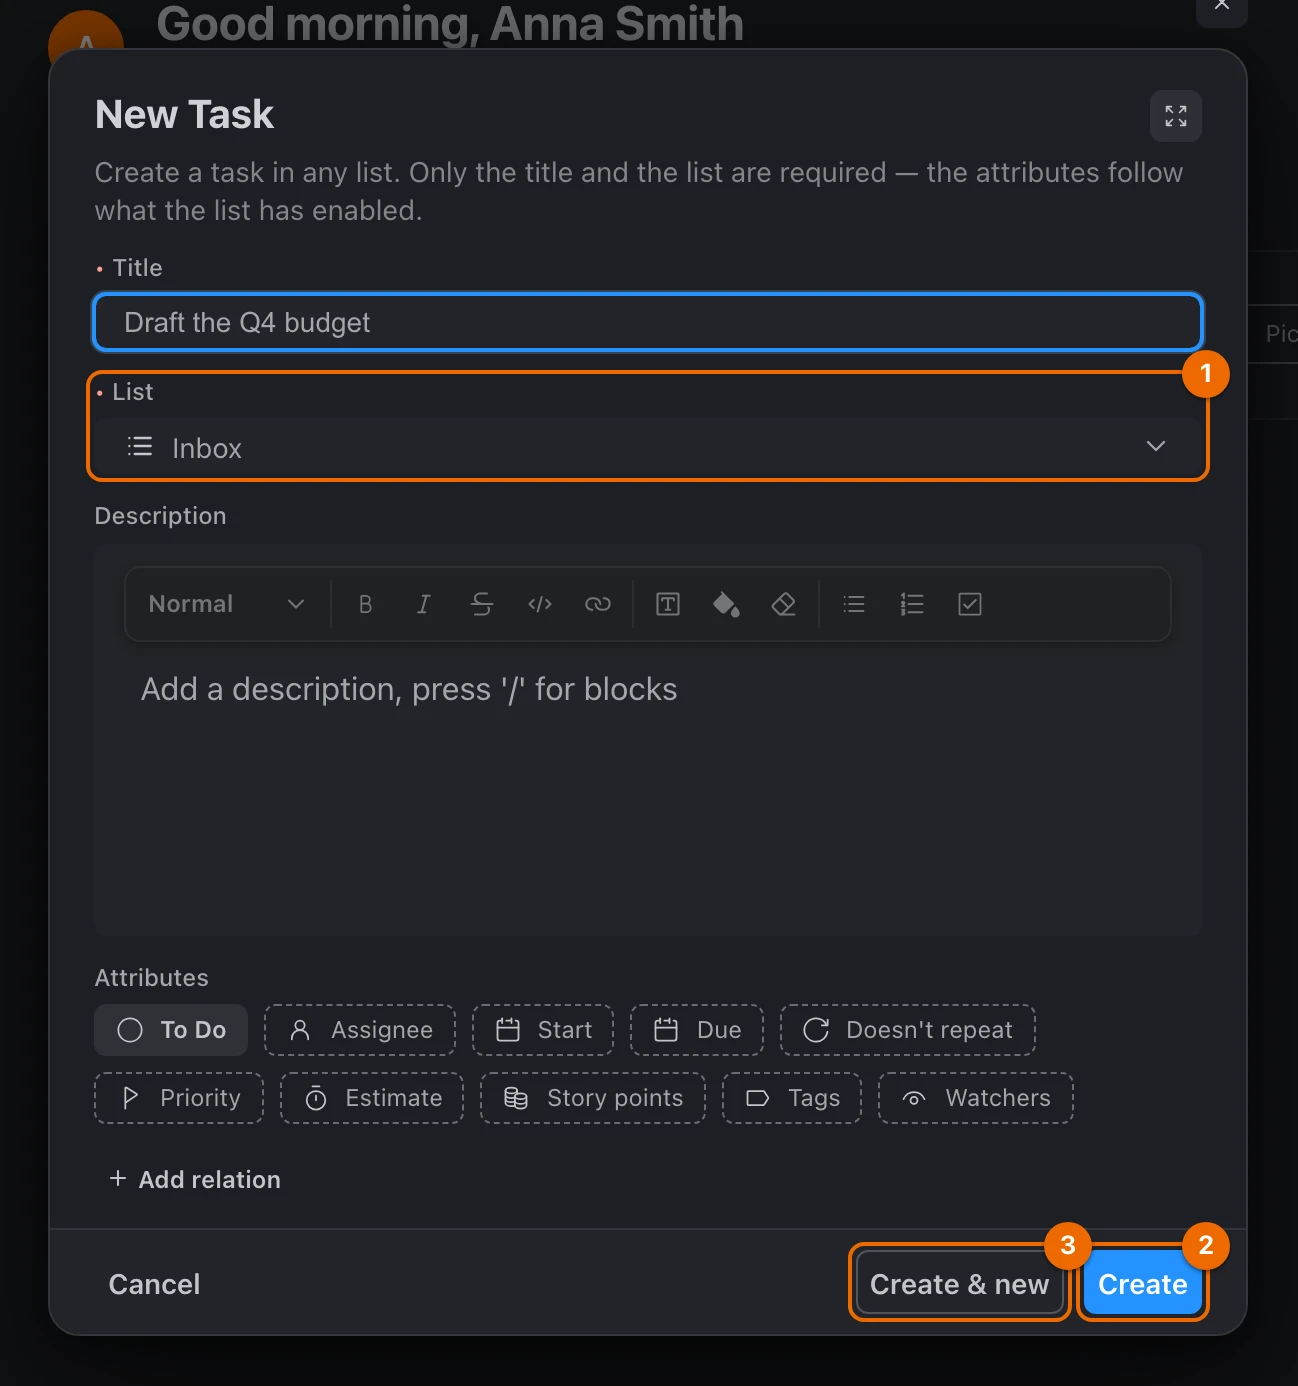Open the List selector showing Inbox
This screenshot has height=1386, width=1298.
(648, 447)
